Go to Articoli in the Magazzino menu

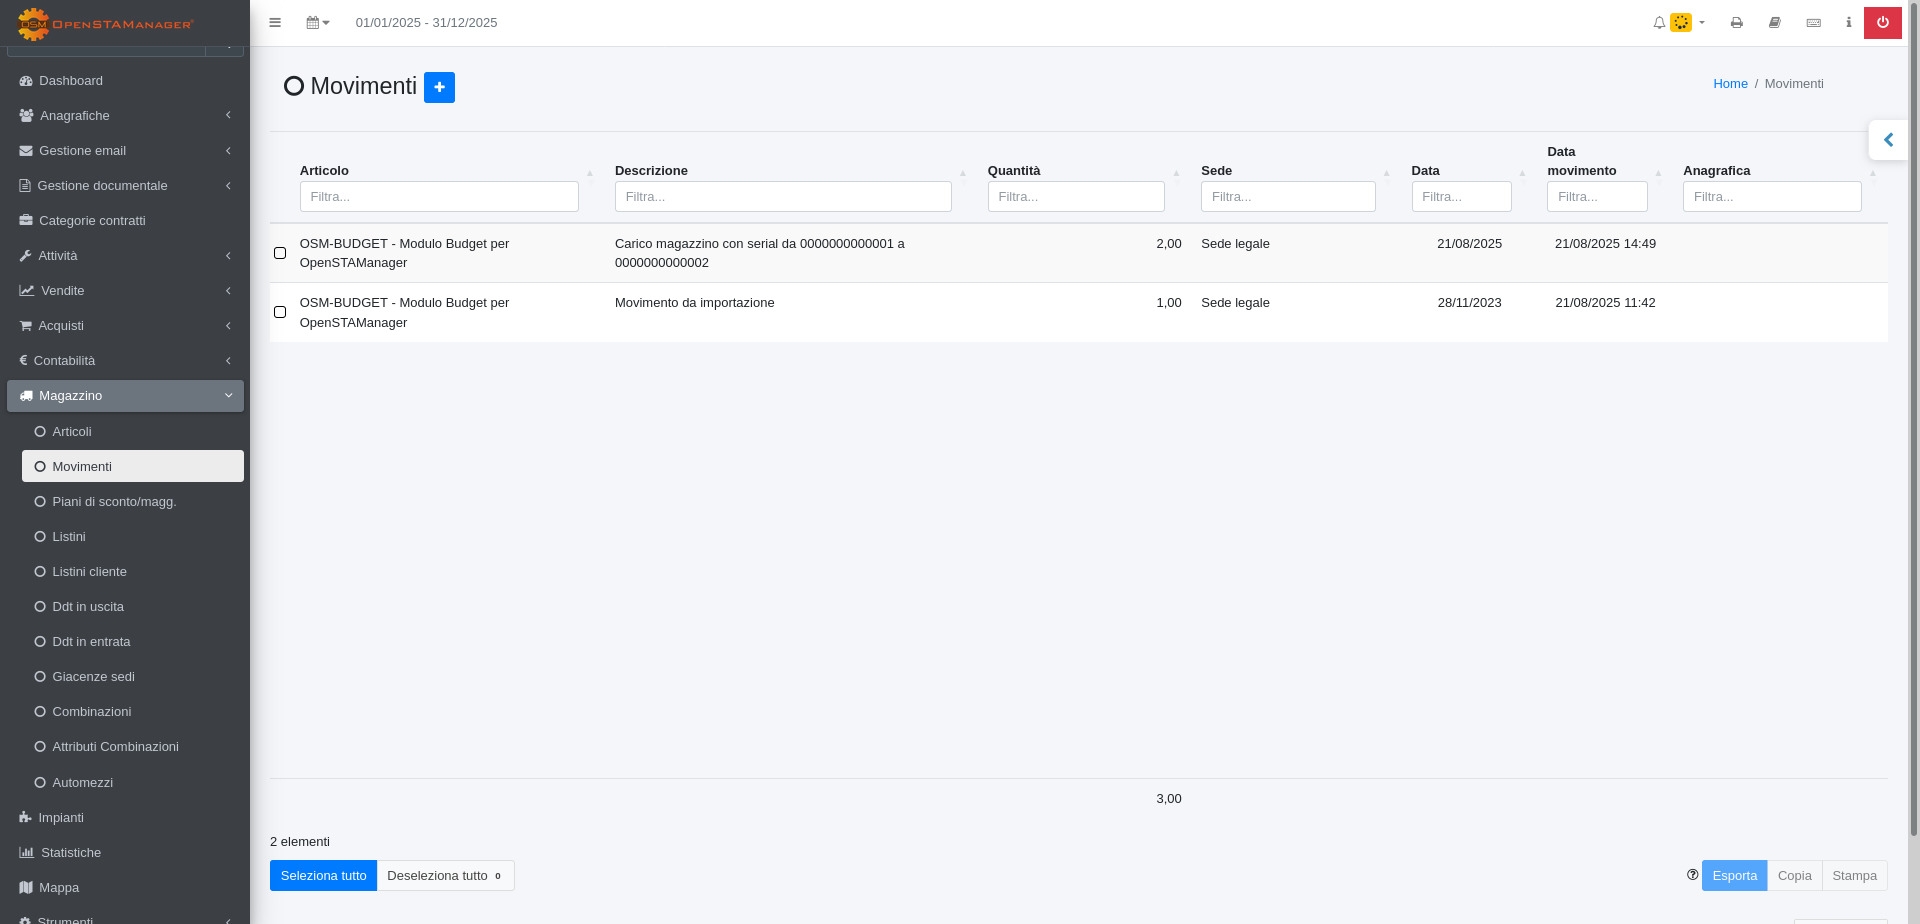click(72, 432)
